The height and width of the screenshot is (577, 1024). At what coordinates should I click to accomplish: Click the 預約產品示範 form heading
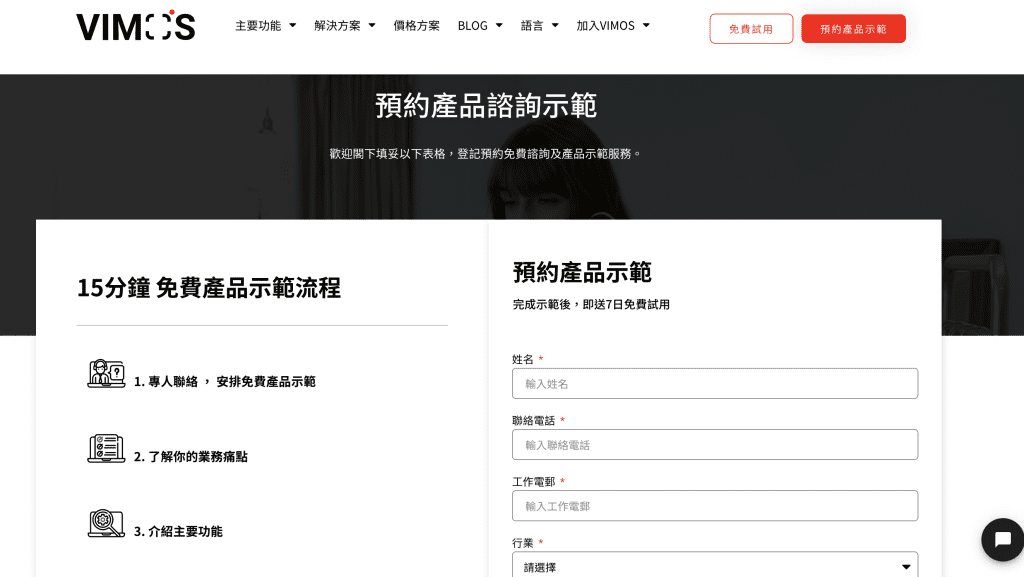point(582,272)
